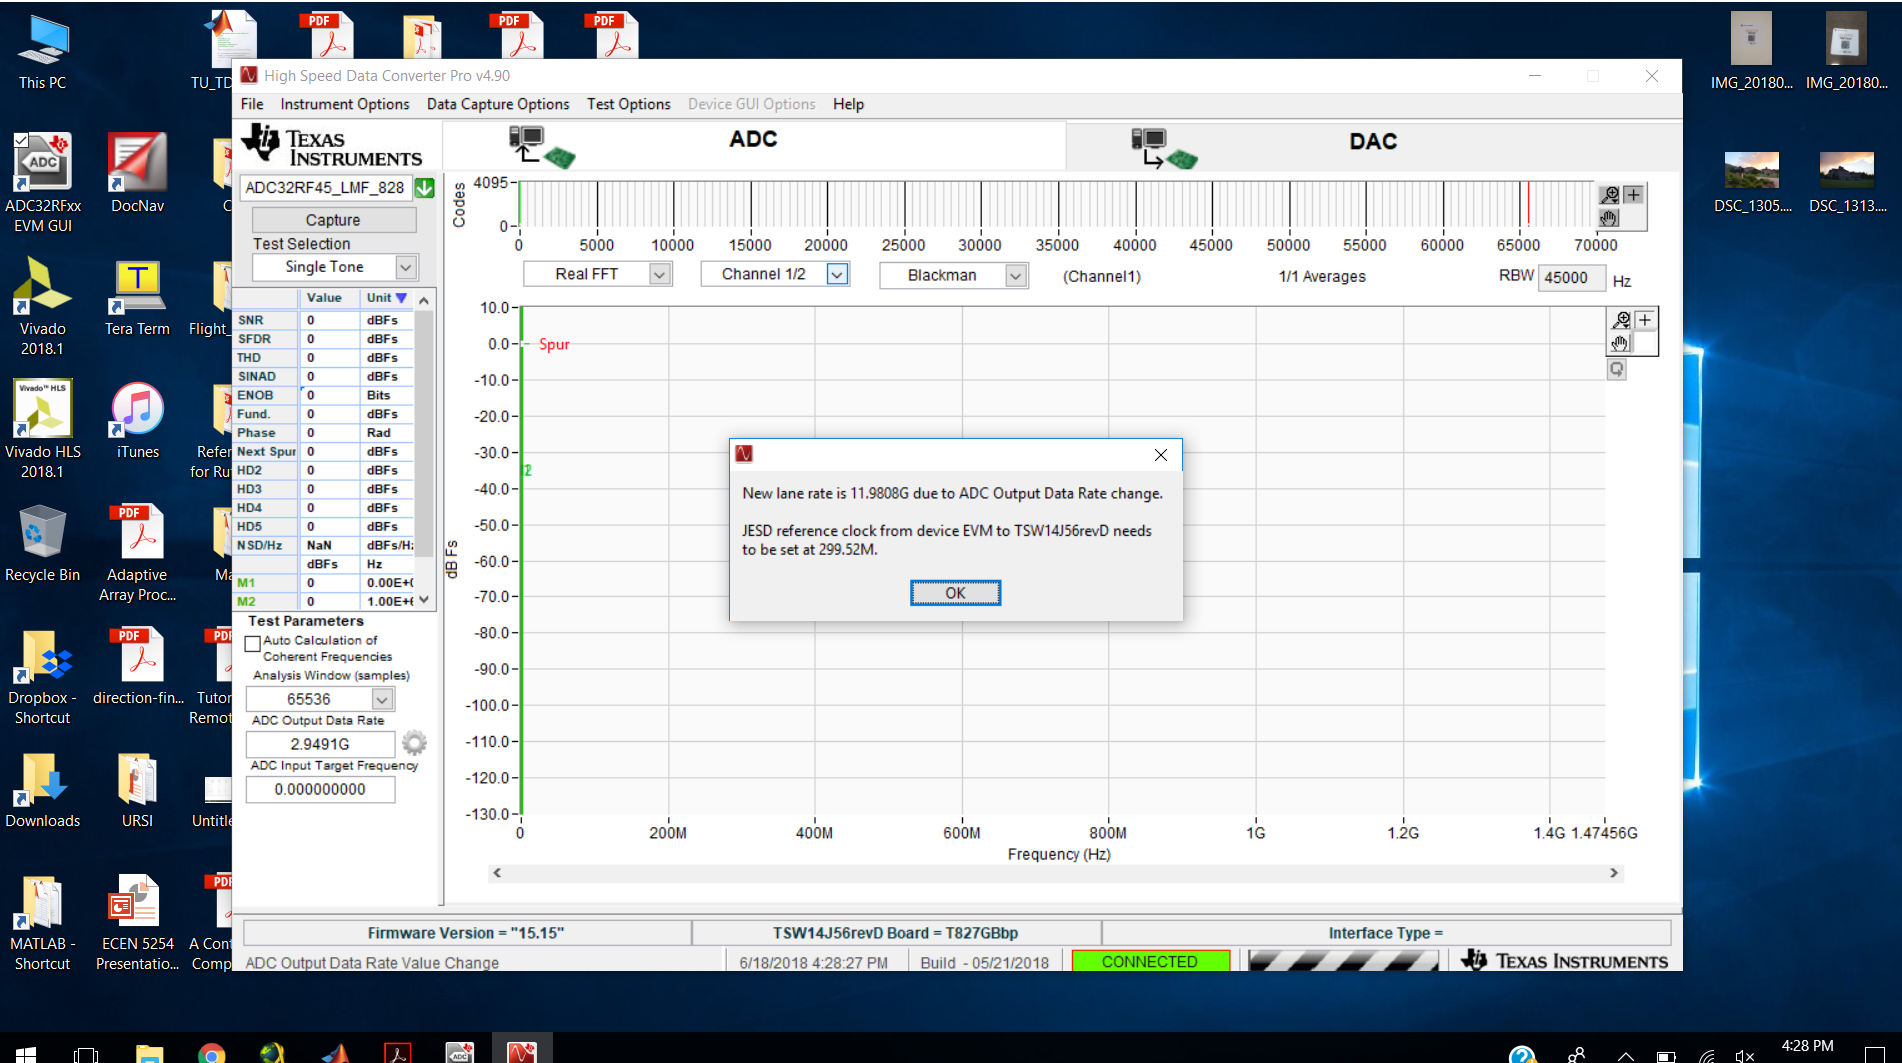
Task: Open the MATLAB Shortcut desktop icon
Action: click(x=43, y=921)
